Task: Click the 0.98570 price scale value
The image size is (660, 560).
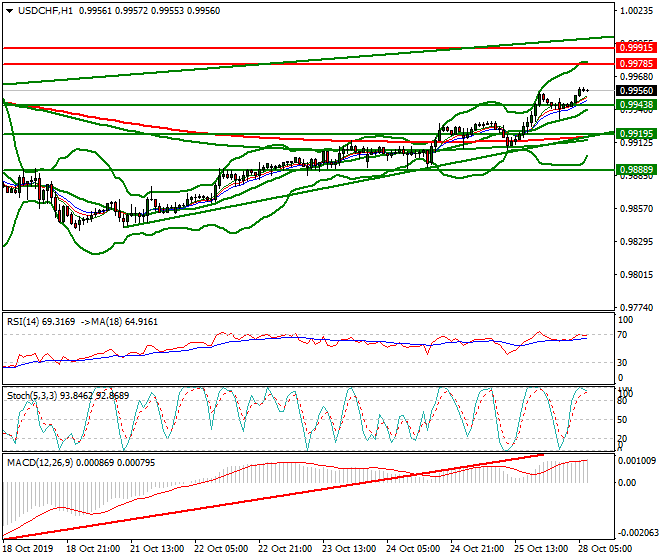Action: tap(636, 209)
